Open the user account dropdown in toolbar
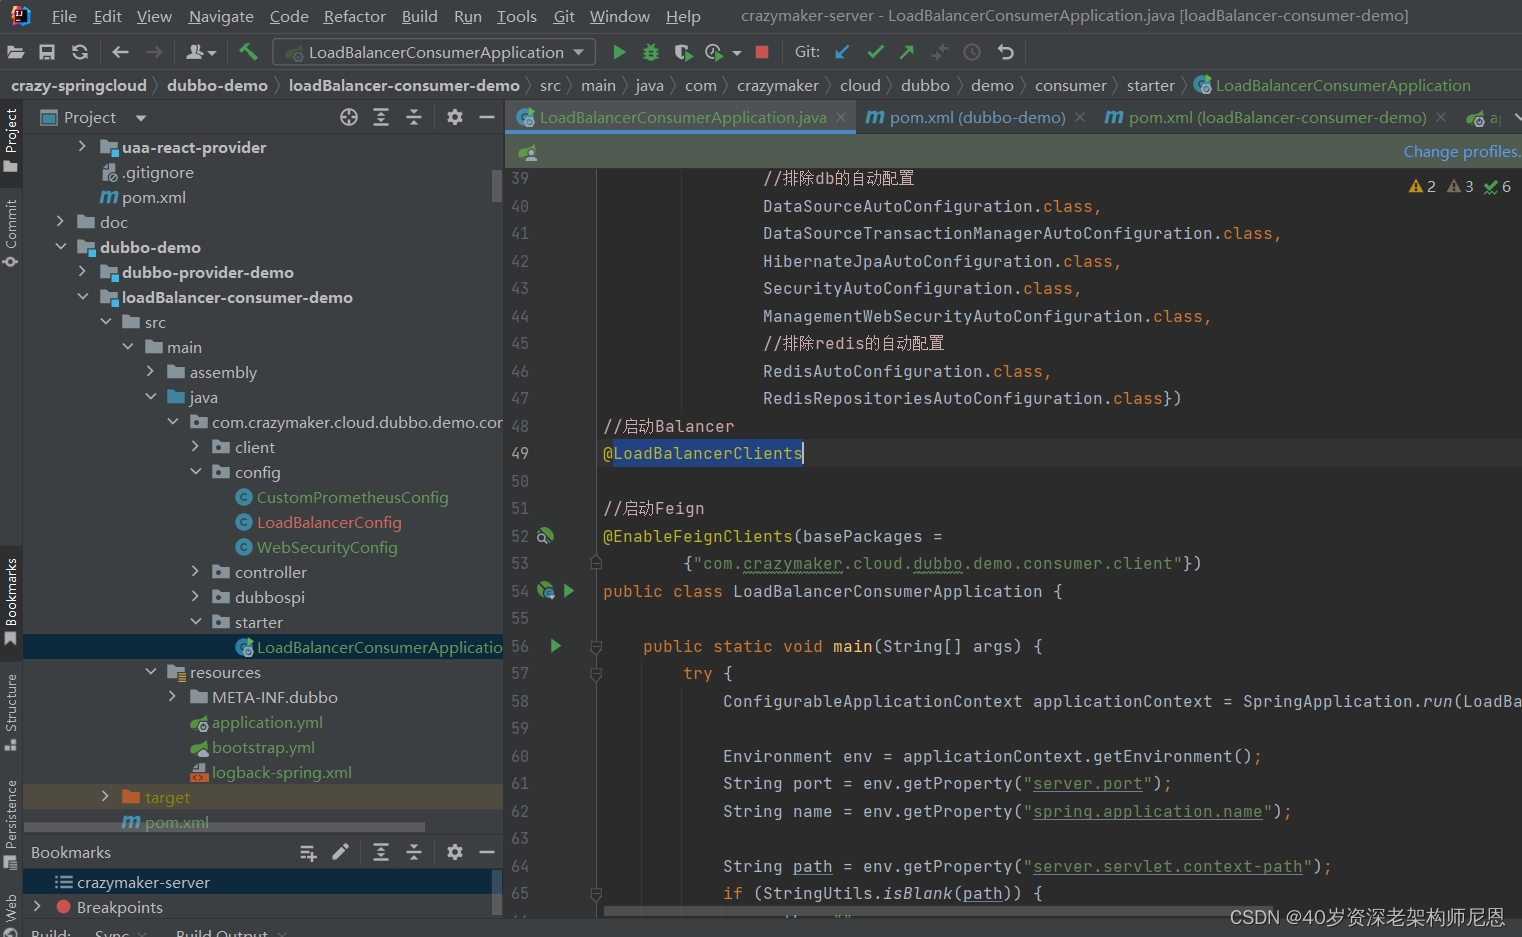 201,52
